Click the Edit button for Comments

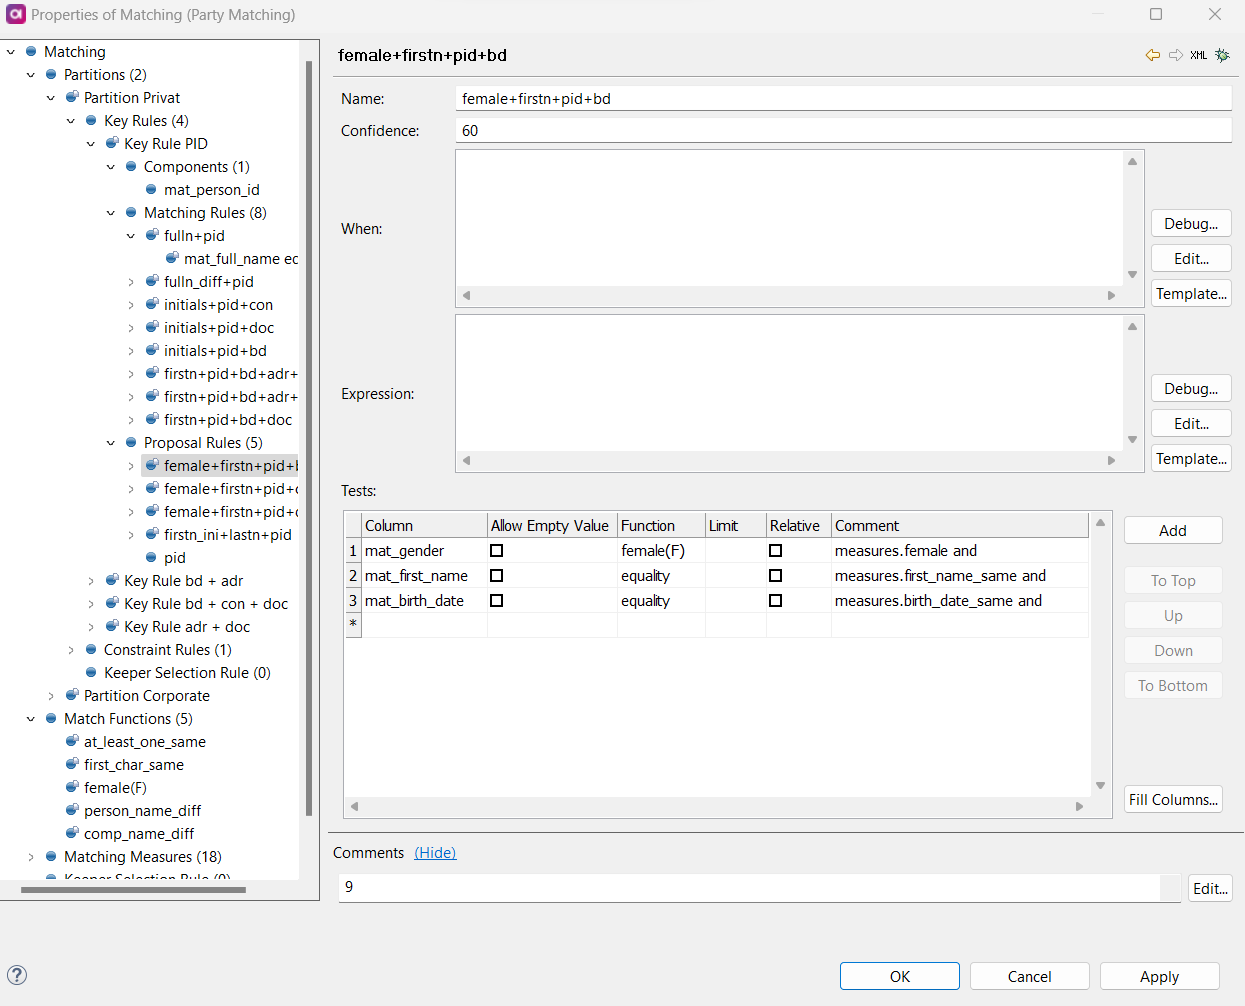point(1210,888)
